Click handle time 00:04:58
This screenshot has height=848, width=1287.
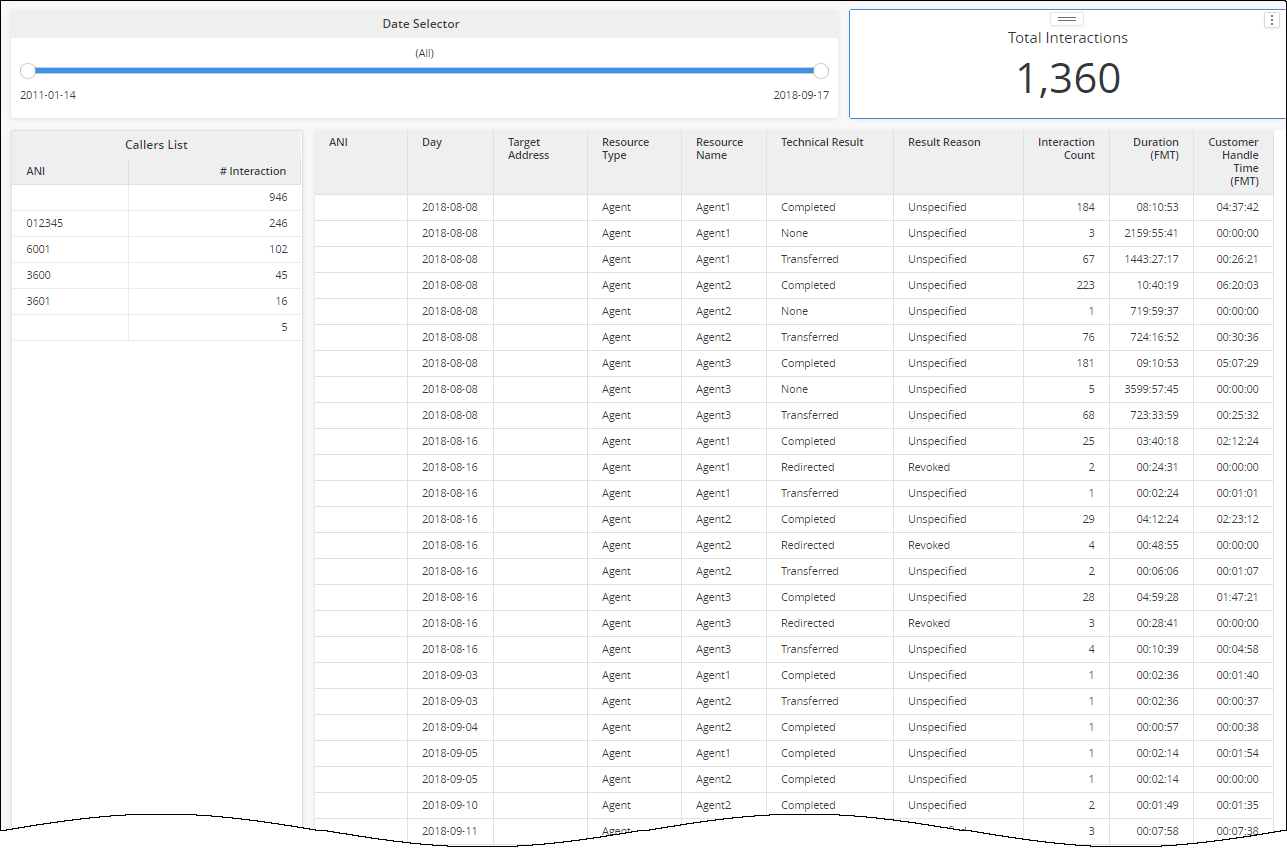[1237, 649]
